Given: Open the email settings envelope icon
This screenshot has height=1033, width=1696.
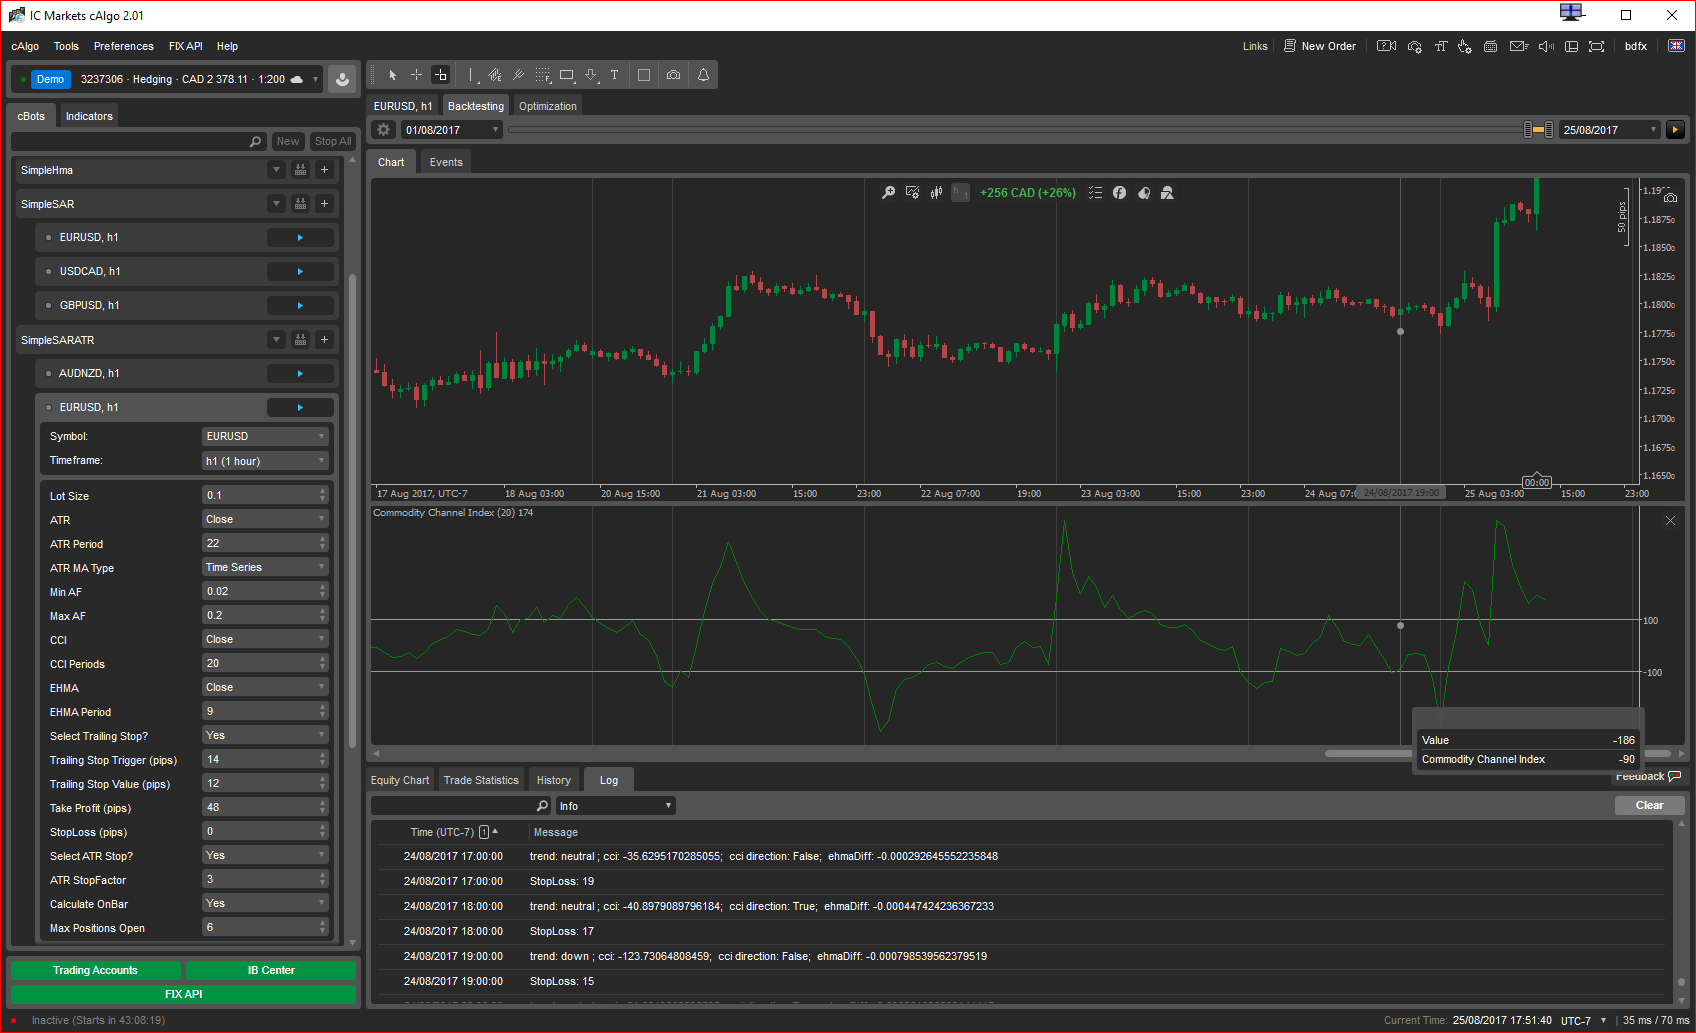Looking at the screenshot, I should point(1519,46).
